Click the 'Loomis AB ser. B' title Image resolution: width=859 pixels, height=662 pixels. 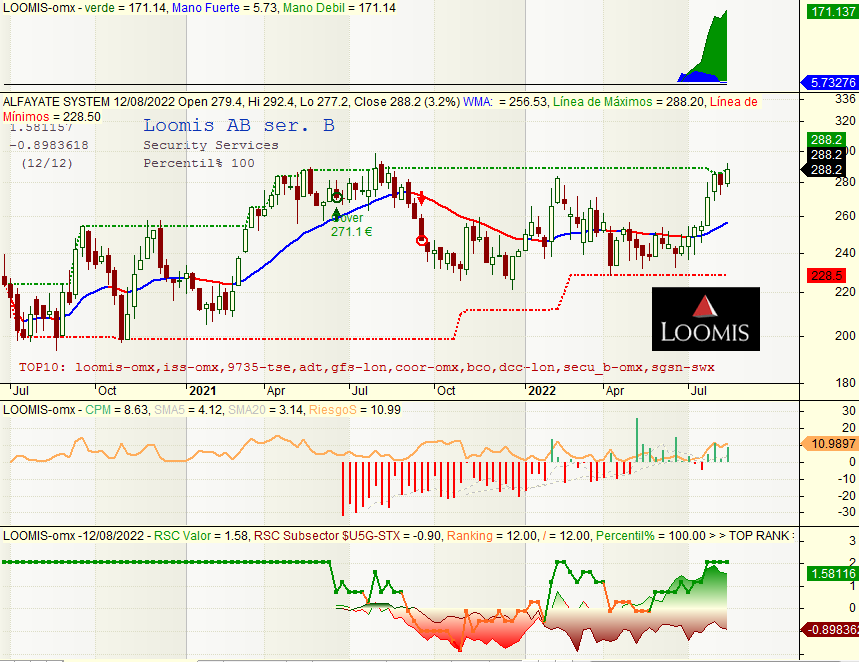click(239, 125)
